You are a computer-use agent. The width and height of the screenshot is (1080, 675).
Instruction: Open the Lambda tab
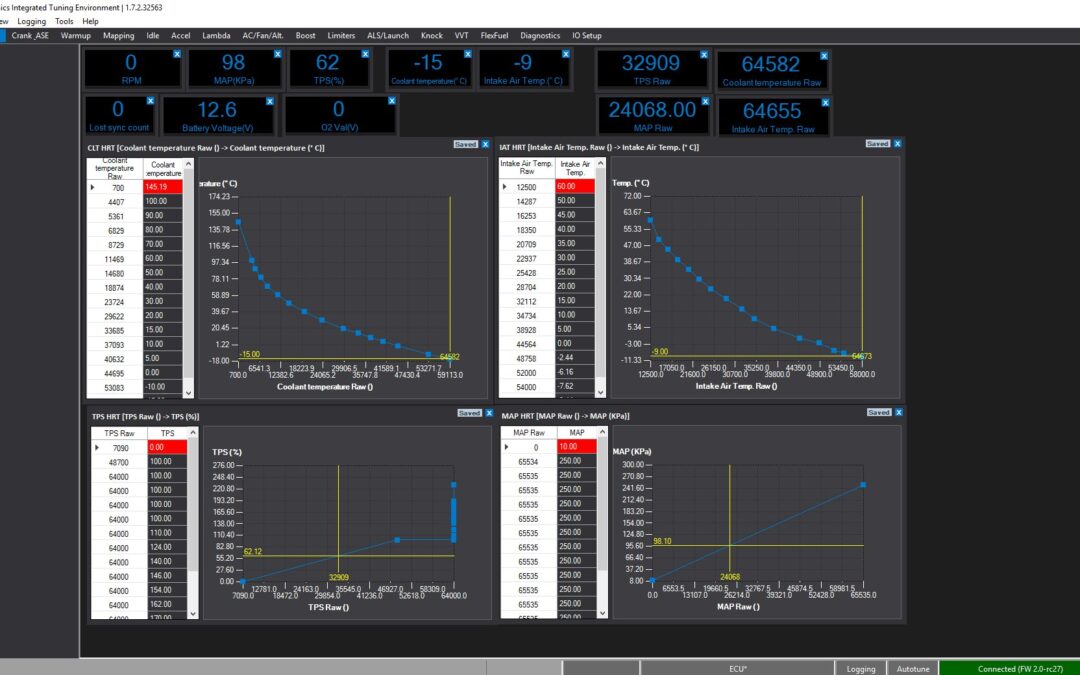pyautogui.click(x=216, y=36)
